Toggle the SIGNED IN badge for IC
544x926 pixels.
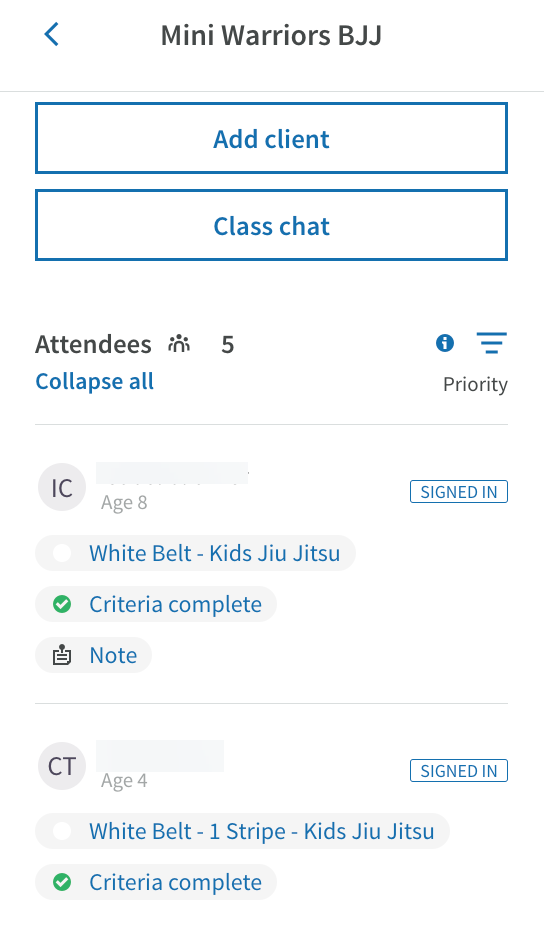click(x=459, y=492)
